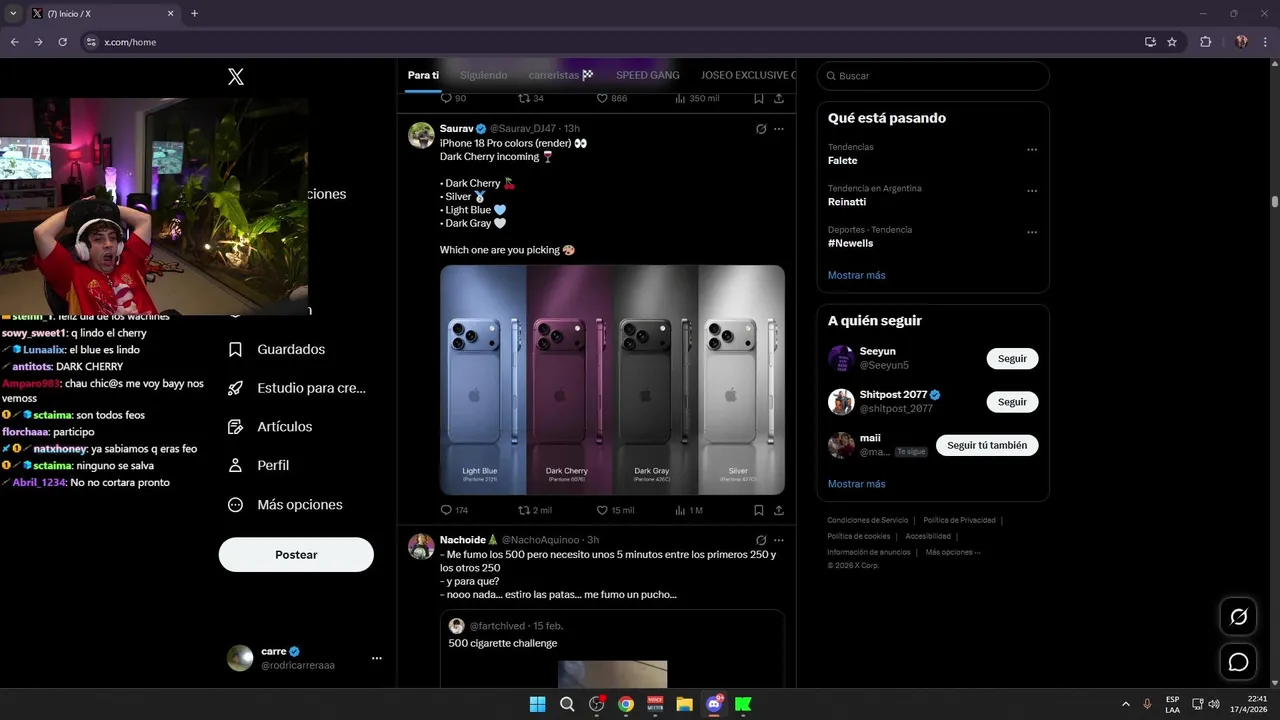Screen dimensions: 1280x720
Task: Click the x.com/home address bar
Action: (x=610, y=42)
